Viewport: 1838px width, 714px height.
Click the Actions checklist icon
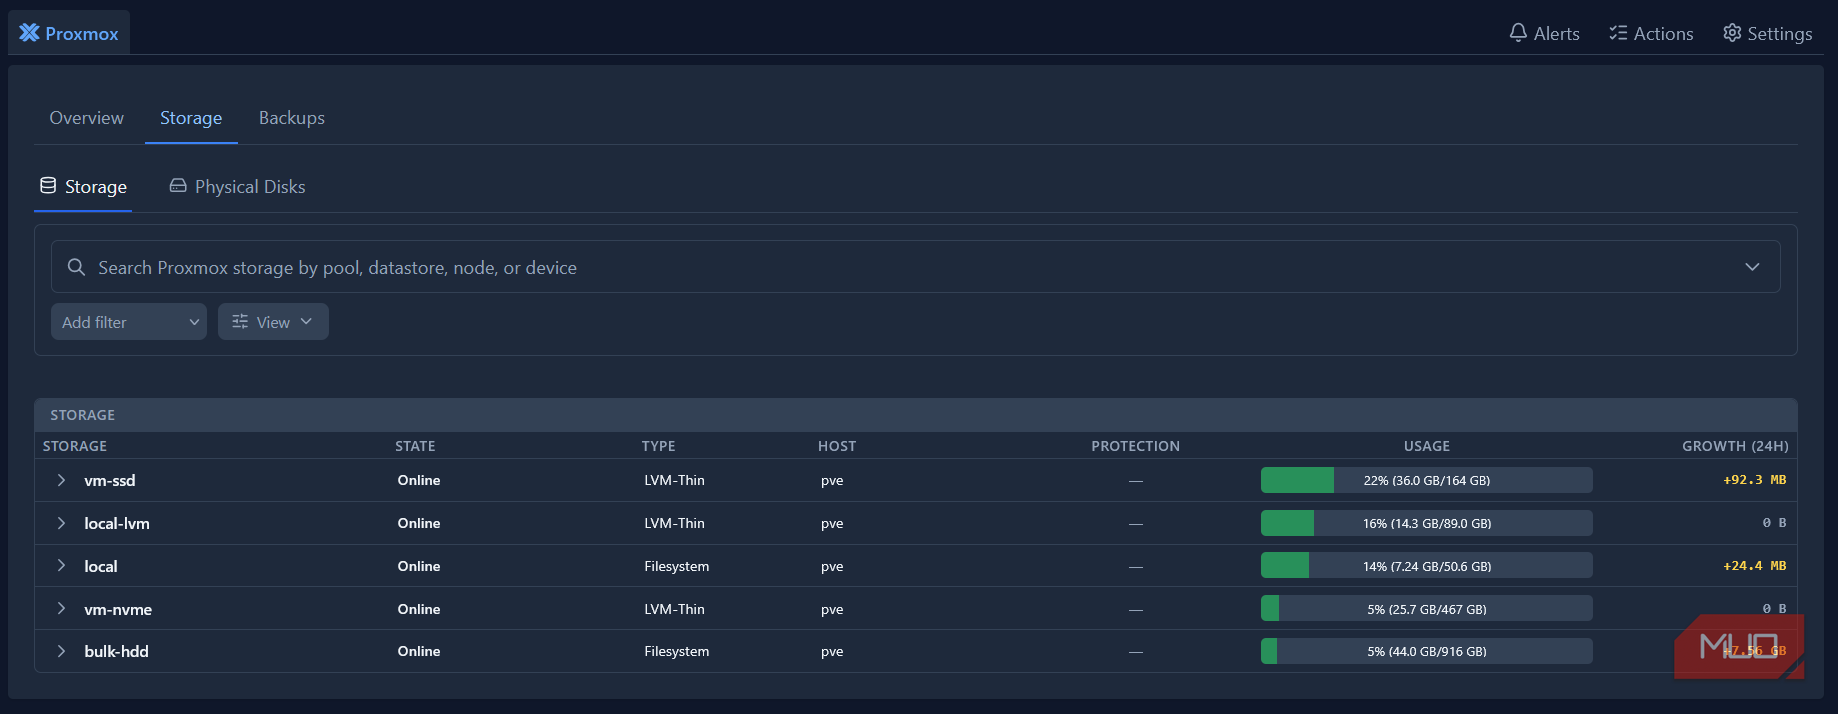[1618, 33]
